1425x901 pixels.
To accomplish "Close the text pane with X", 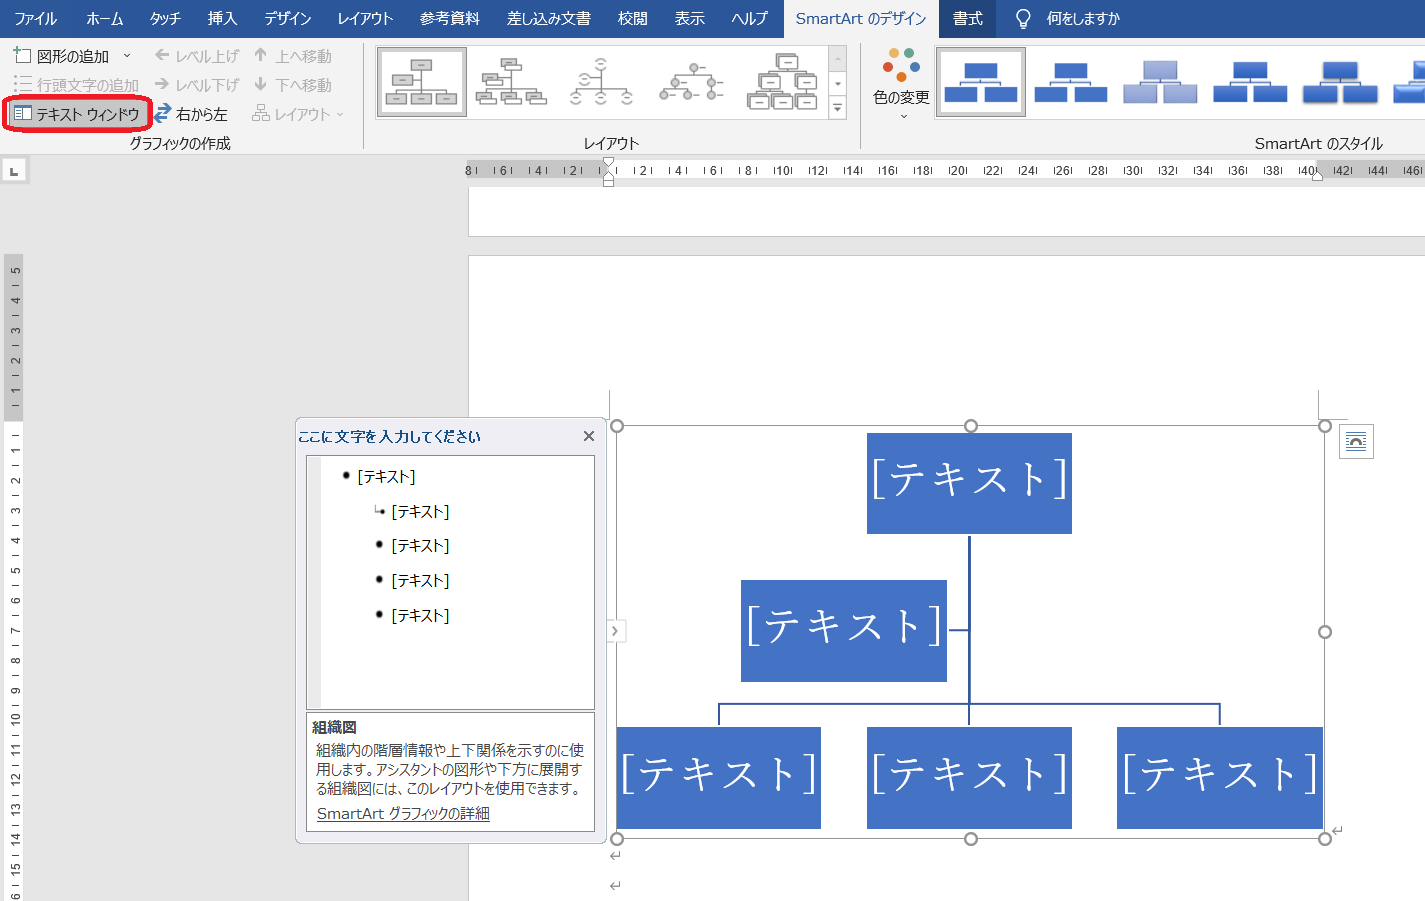I will (588, 436).
